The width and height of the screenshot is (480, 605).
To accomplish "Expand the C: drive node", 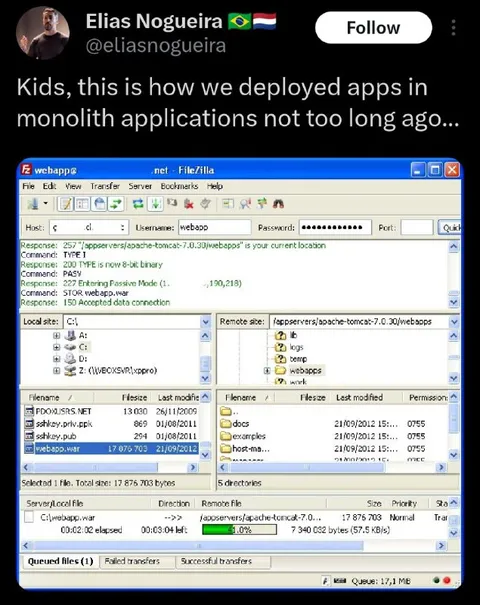I will tap(57, 347).
